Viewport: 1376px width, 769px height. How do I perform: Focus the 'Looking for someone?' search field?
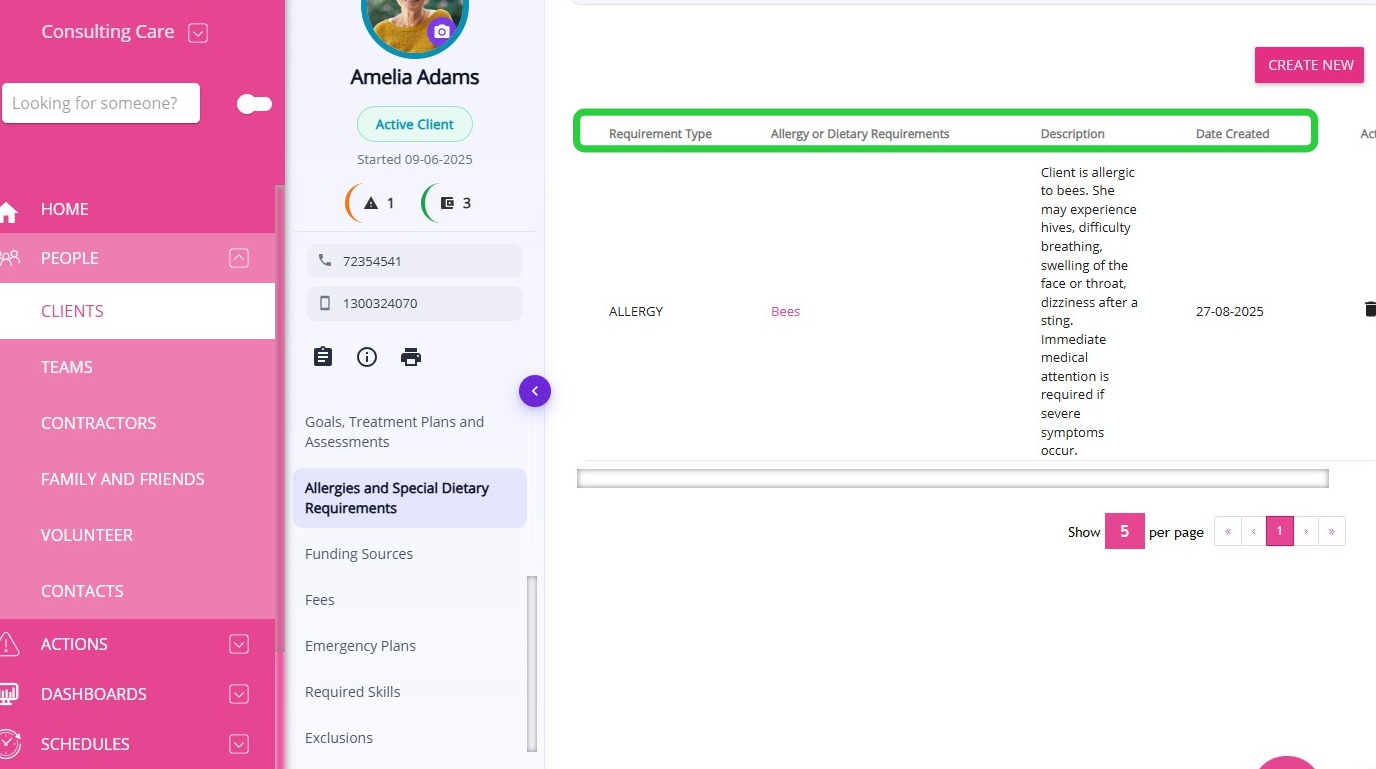tap(101, 103)
